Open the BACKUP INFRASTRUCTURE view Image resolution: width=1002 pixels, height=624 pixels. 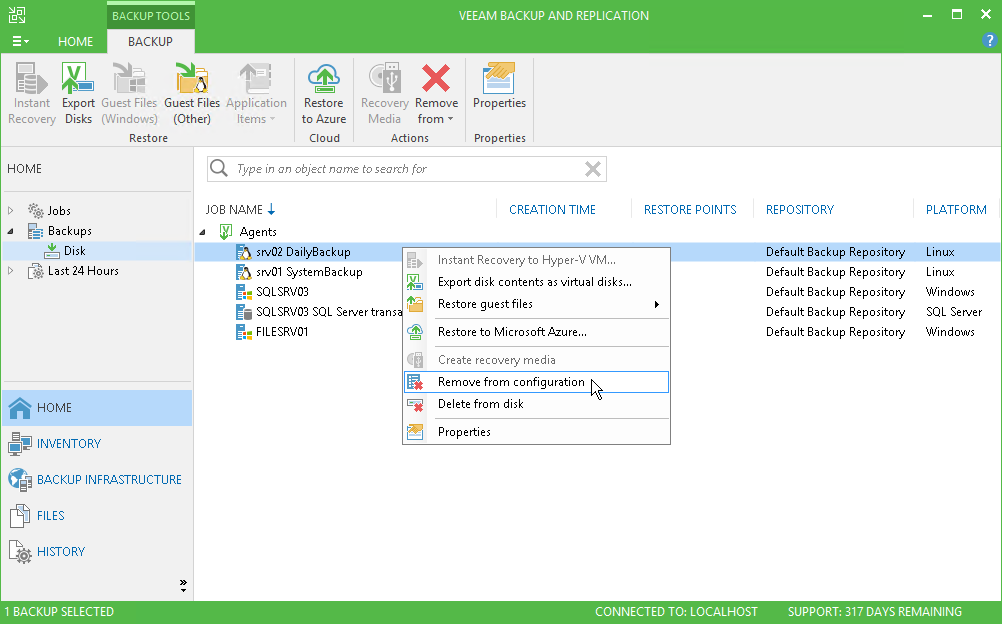(97, 480)
